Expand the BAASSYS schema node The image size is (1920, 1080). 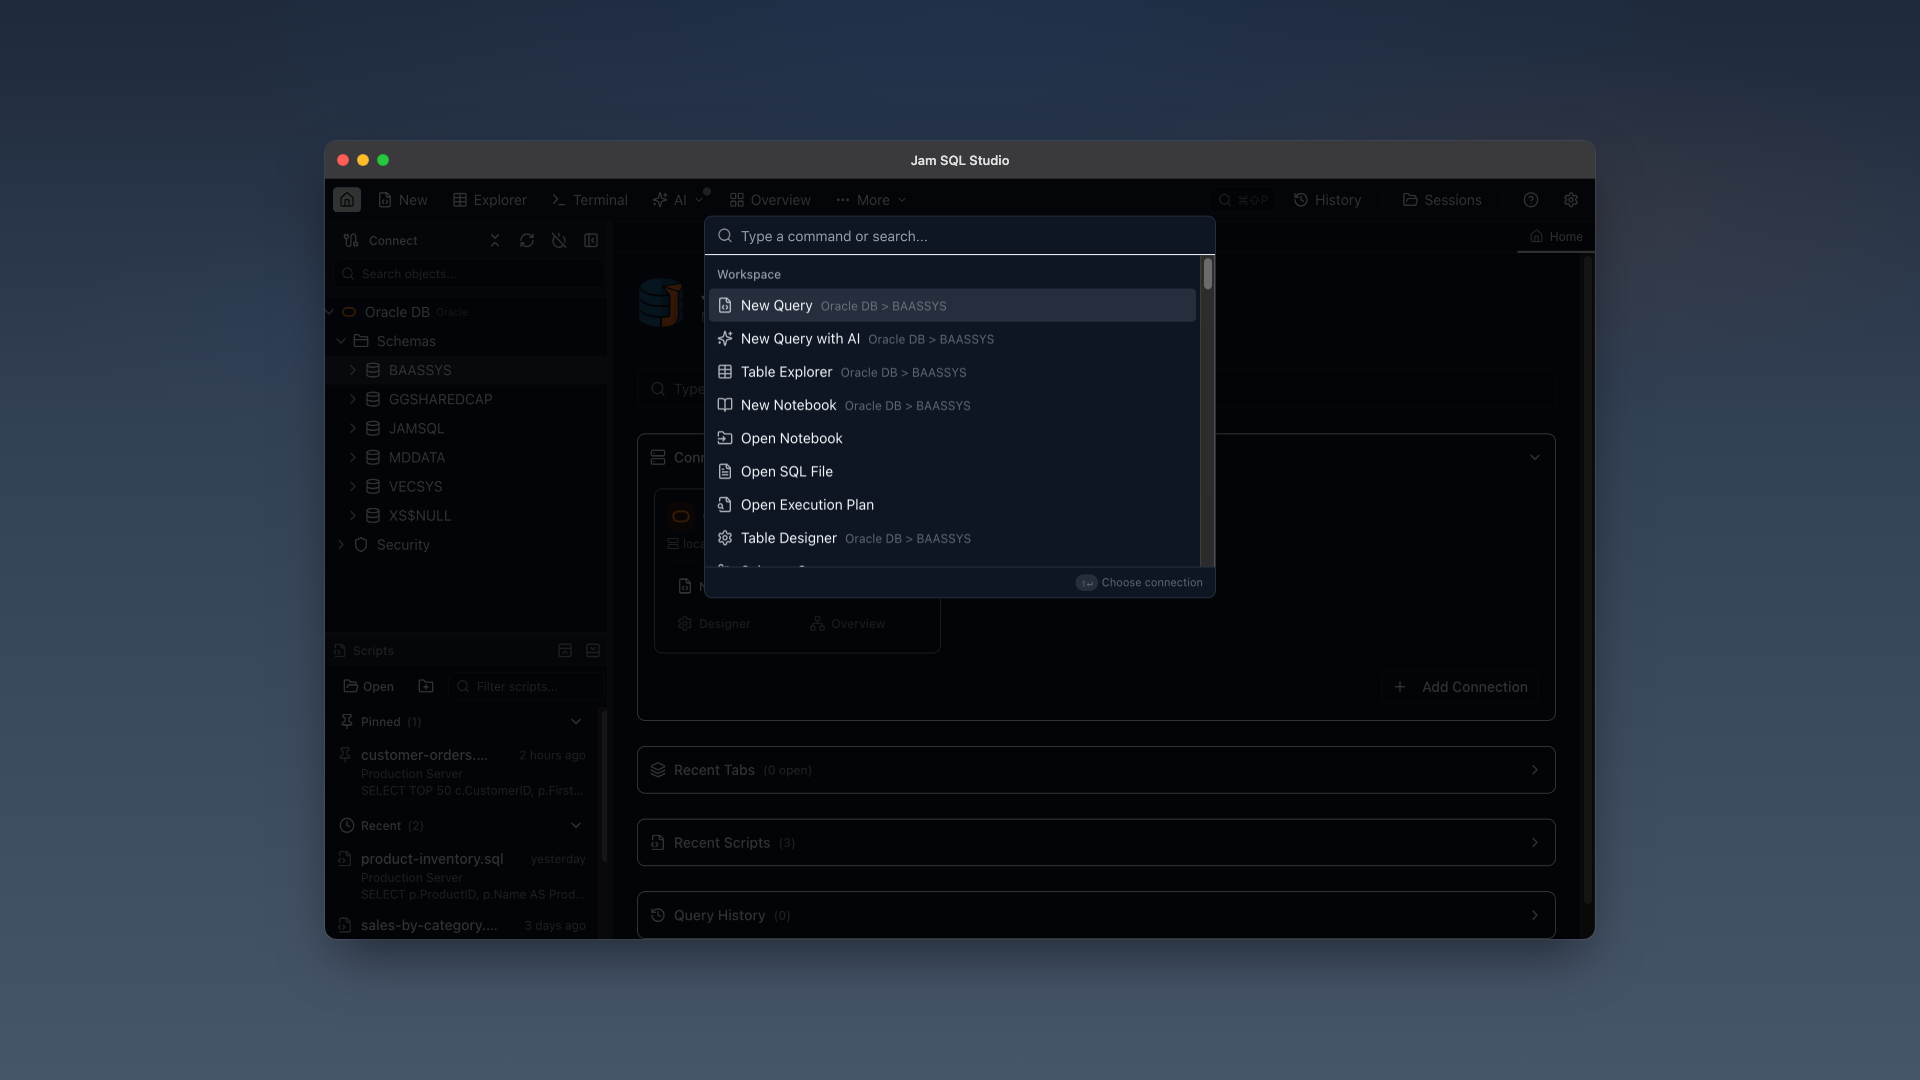pyautogui.click(x=353, y=370)
